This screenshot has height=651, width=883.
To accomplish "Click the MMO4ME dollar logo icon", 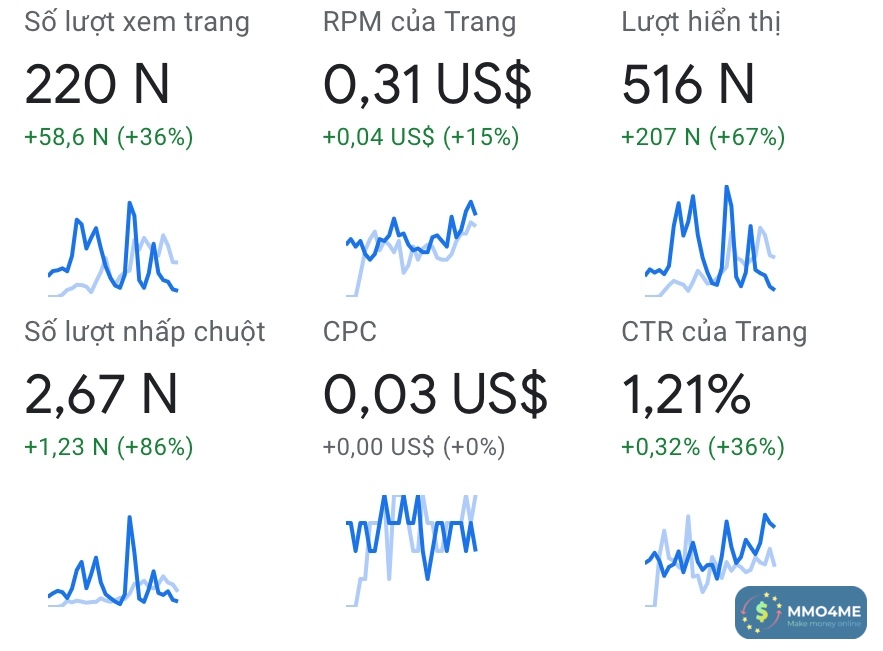I will (x=765, y=612).
